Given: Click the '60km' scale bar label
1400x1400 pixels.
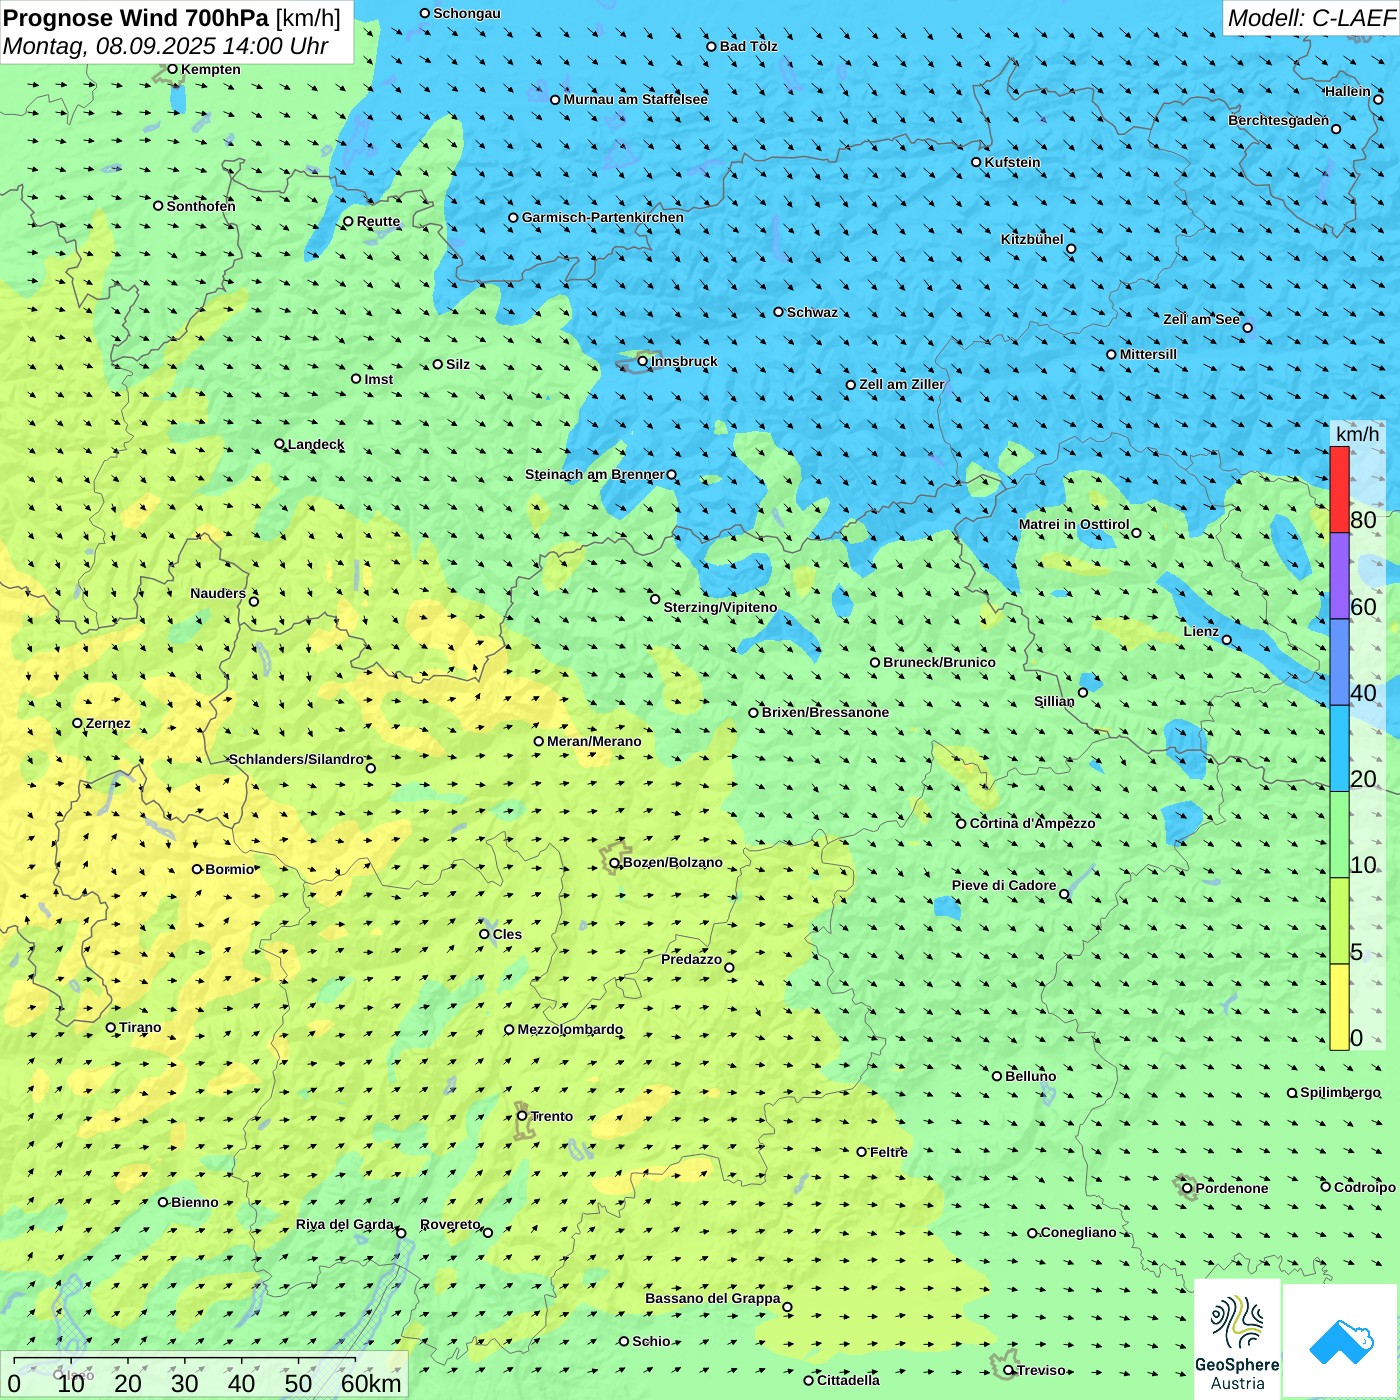Looking at the screenshot, I should tap(371, 1383).
